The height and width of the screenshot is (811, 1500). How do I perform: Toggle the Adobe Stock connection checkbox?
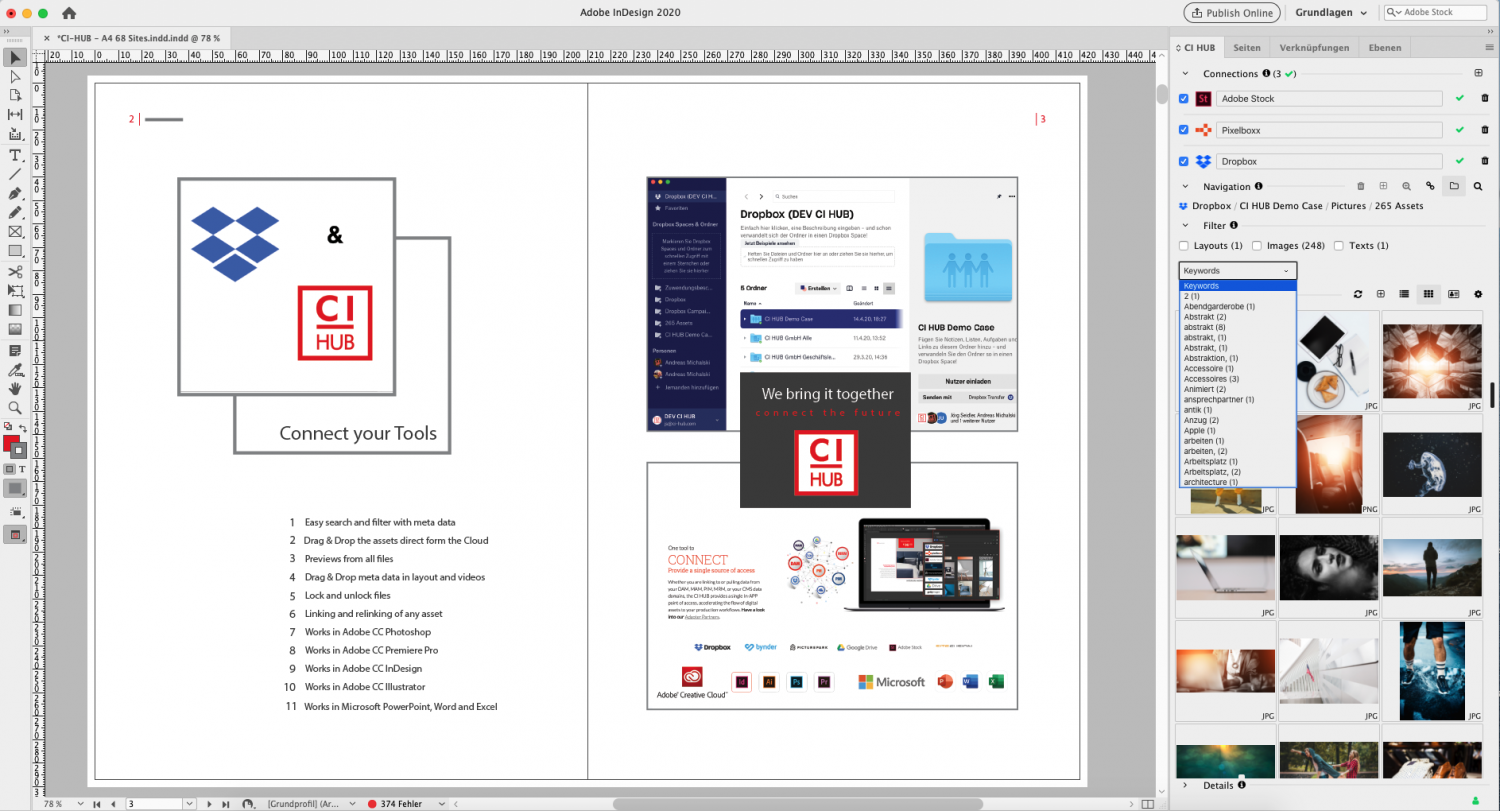click(x=1184, y=99)
